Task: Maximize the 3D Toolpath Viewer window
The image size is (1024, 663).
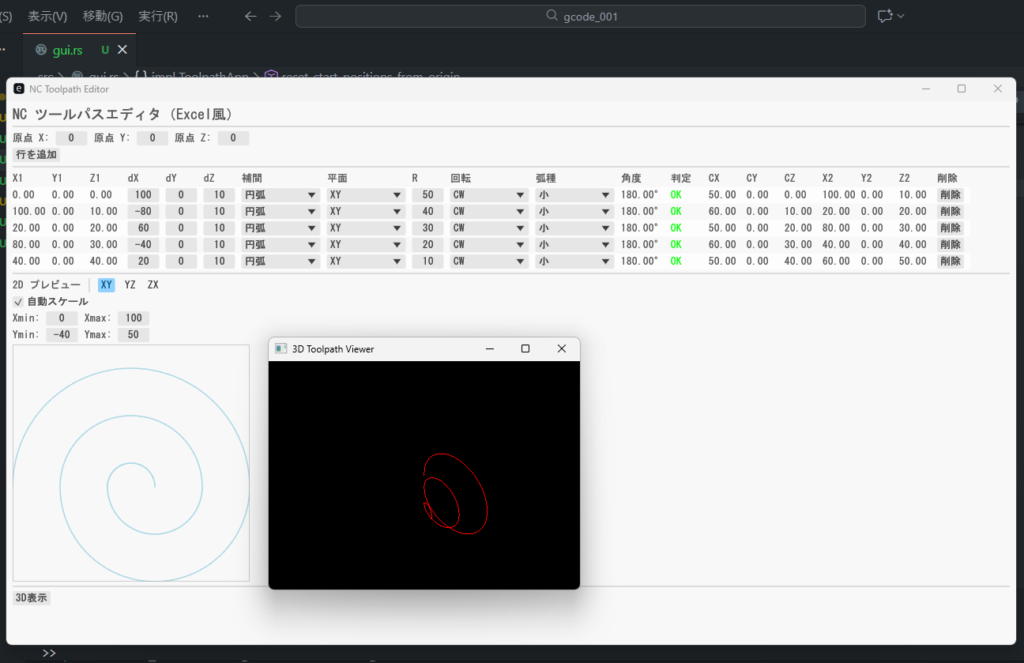Action: point(525,348)
